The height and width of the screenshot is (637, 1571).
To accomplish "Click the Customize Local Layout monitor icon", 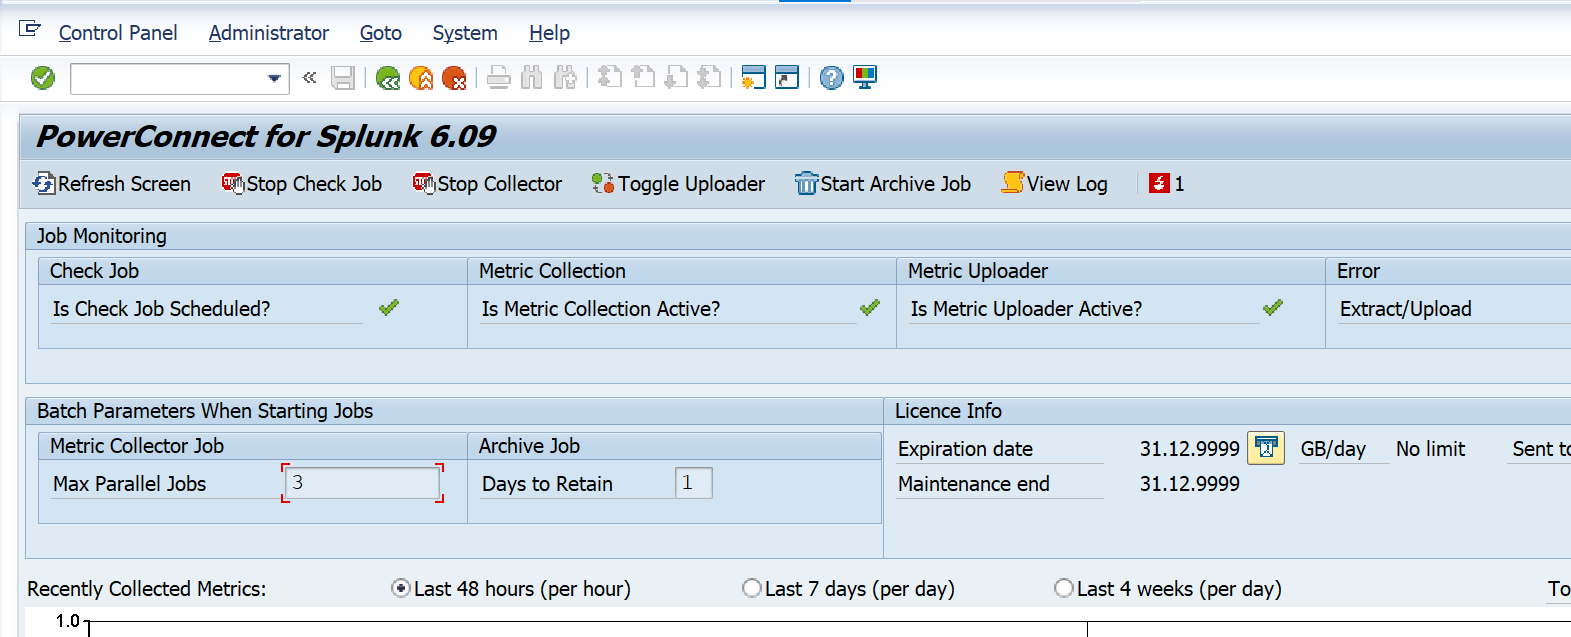I will pos(865,78).
